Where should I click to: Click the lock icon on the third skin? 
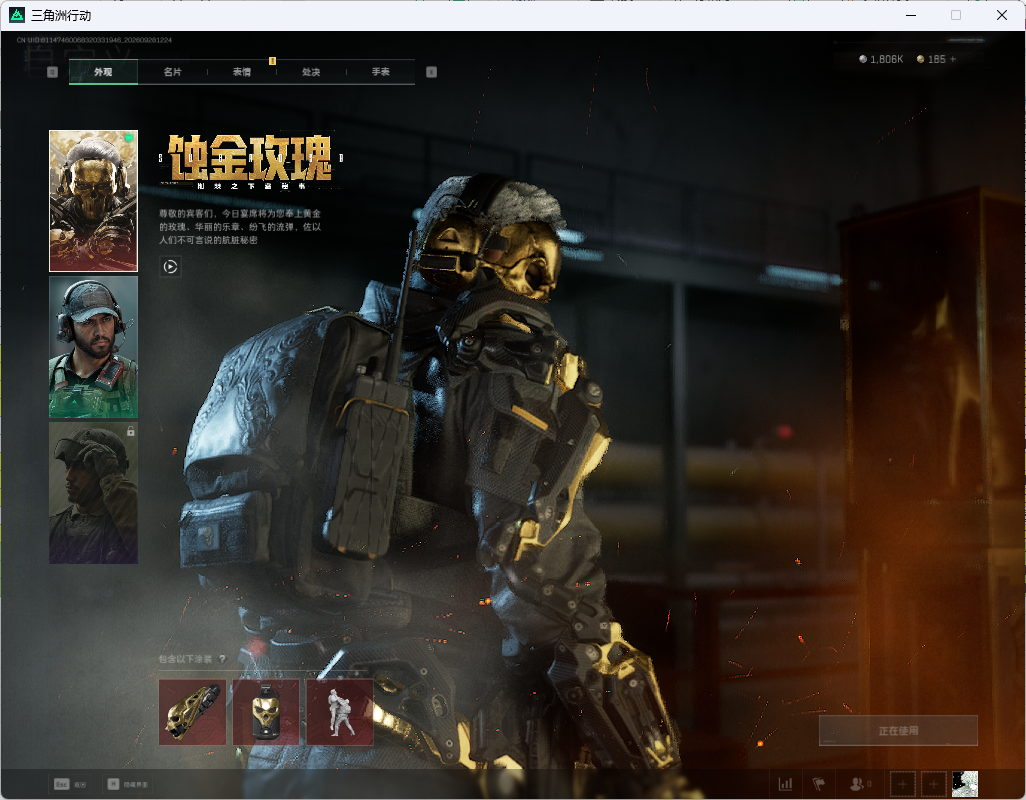tap(130, 431)
